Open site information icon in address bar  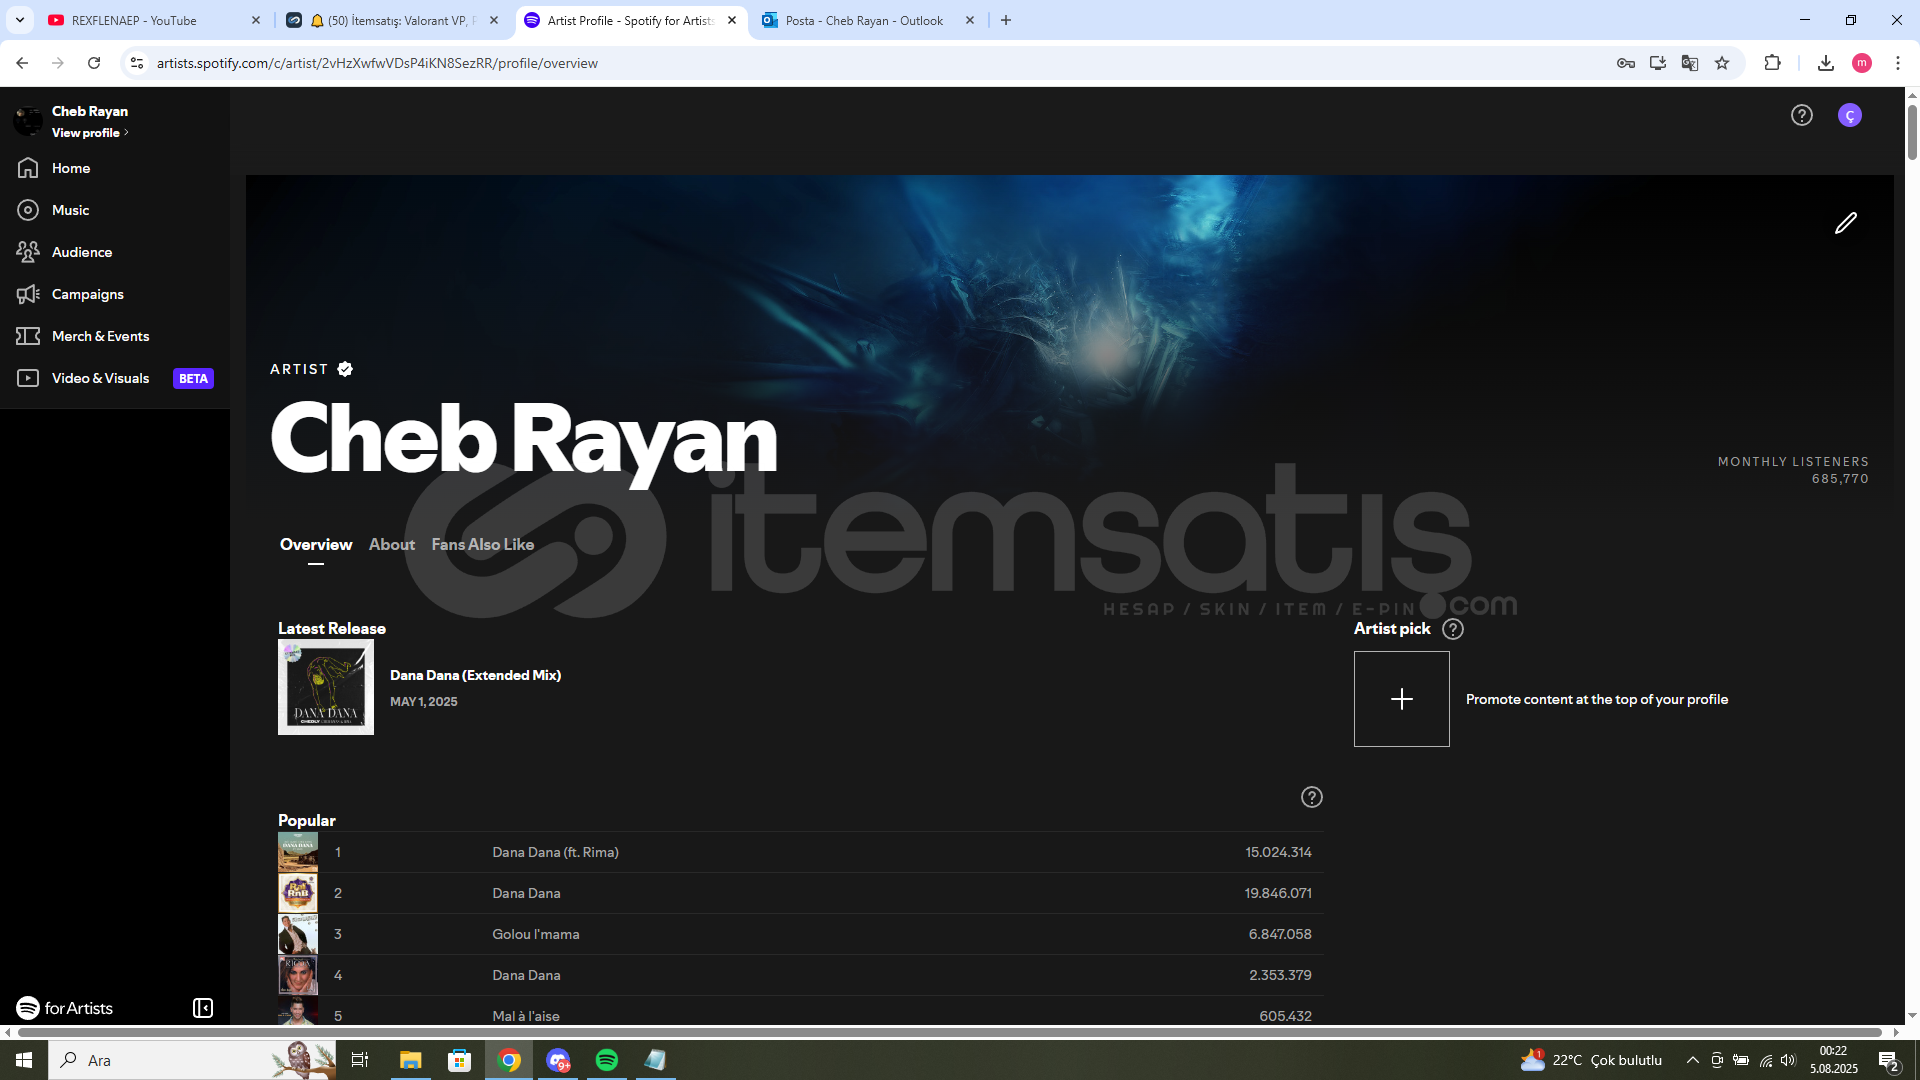point(137,63)
